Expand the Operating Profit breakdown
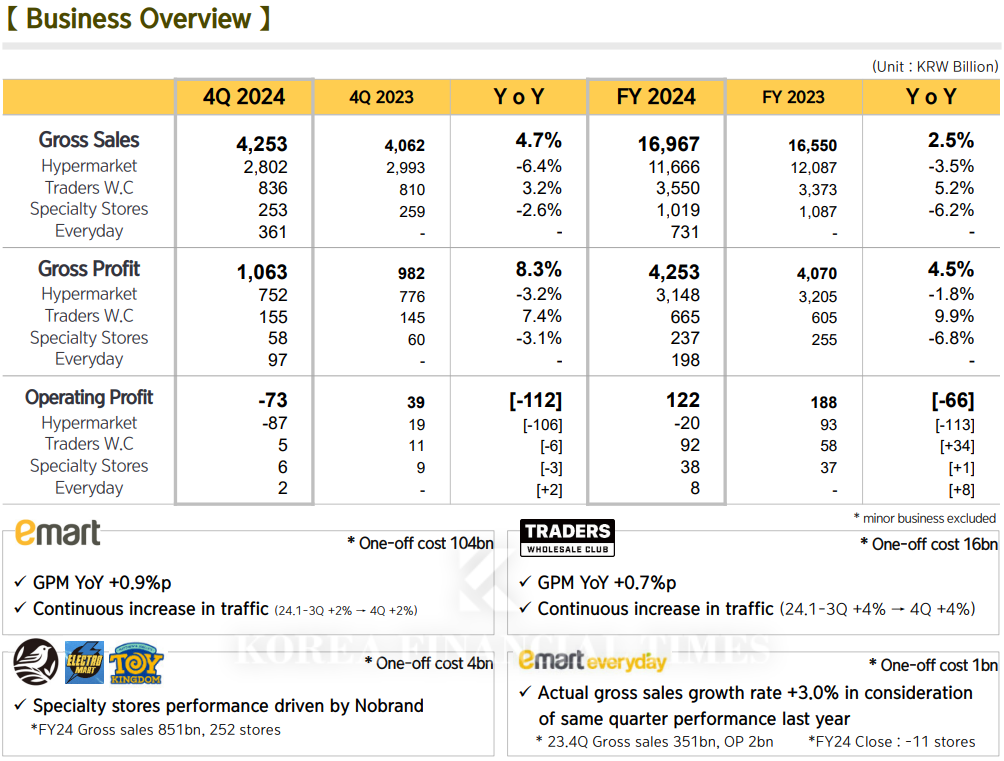 88,397
